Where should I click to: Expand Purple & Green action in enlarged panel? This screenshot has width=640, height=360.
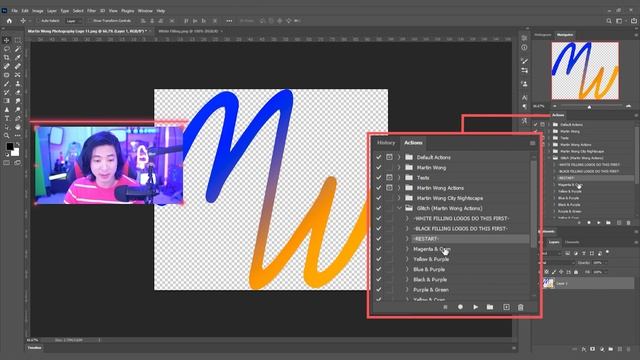click(x=407, y=290)
